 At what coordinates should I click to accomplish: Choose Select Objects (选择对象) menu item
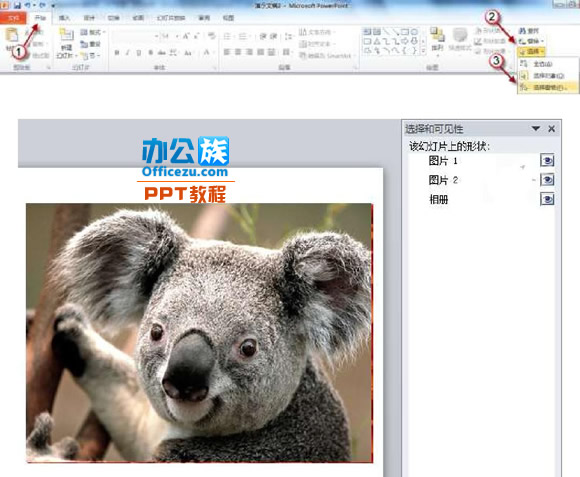tap(548, 75)
